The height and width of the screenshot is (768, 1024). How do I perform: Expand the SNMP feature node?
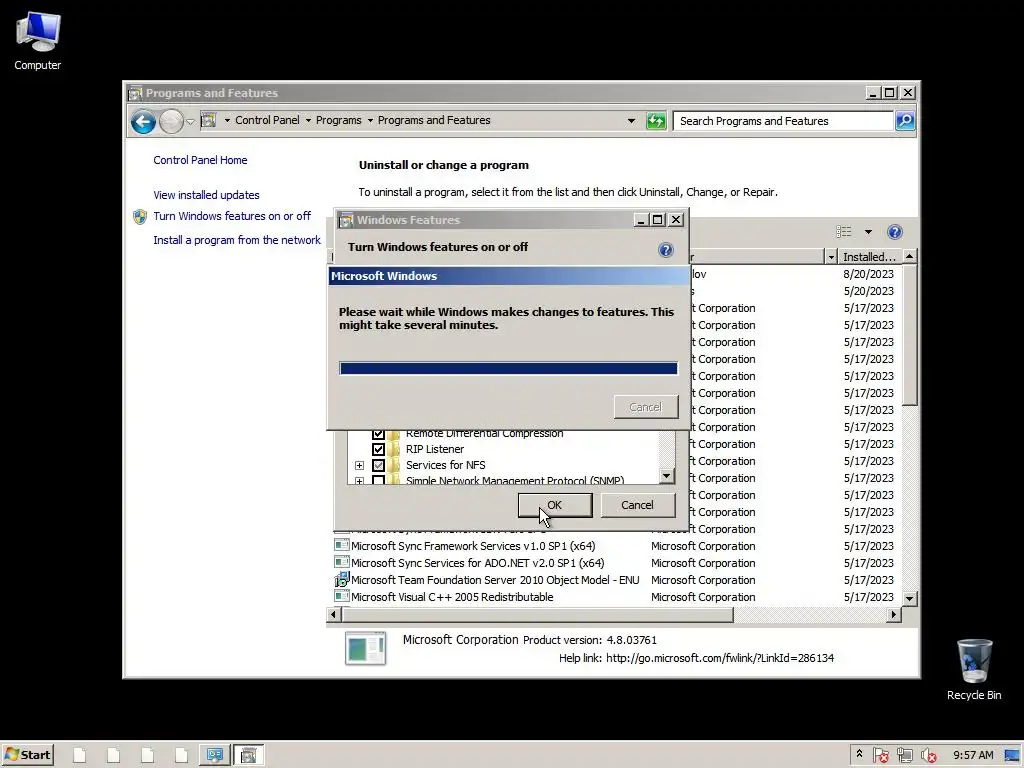click(x=359, y=481)
